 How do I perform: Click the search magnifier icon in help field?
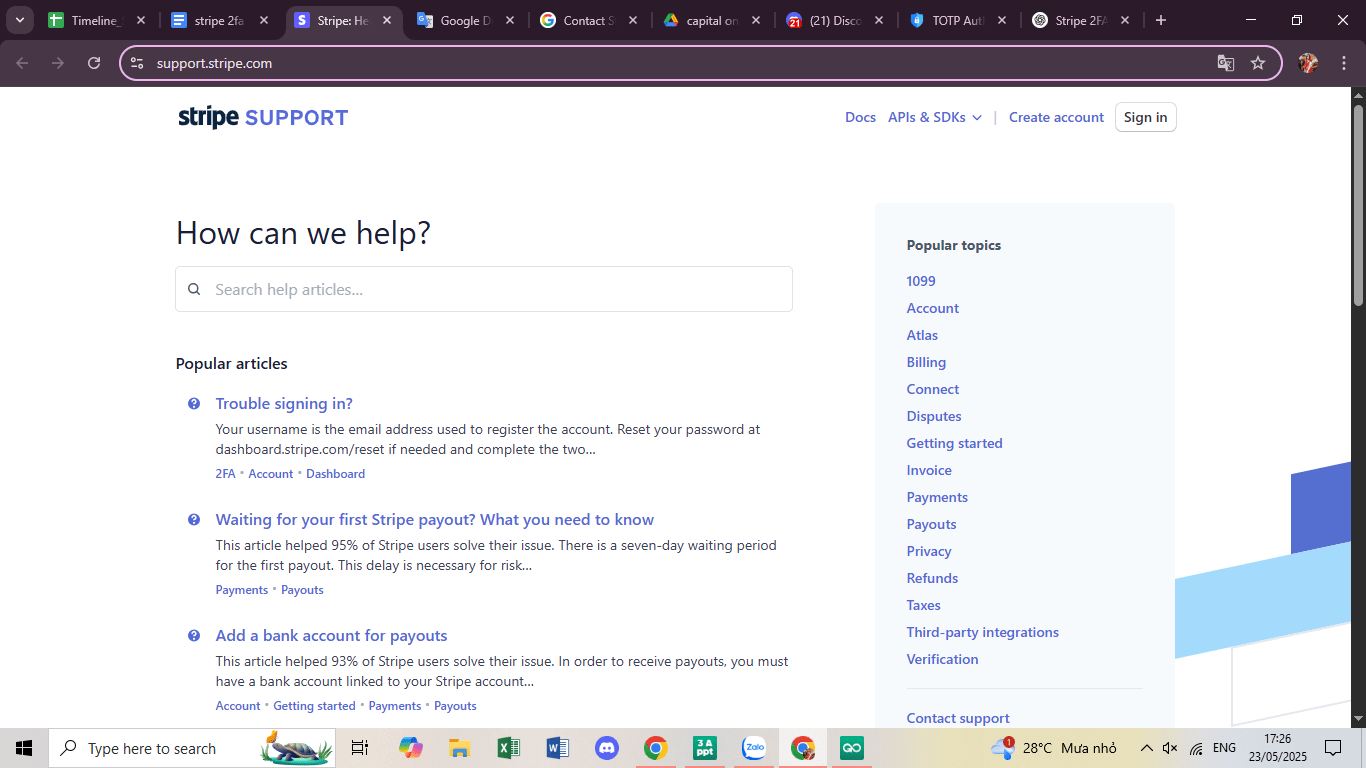point(194,289)
